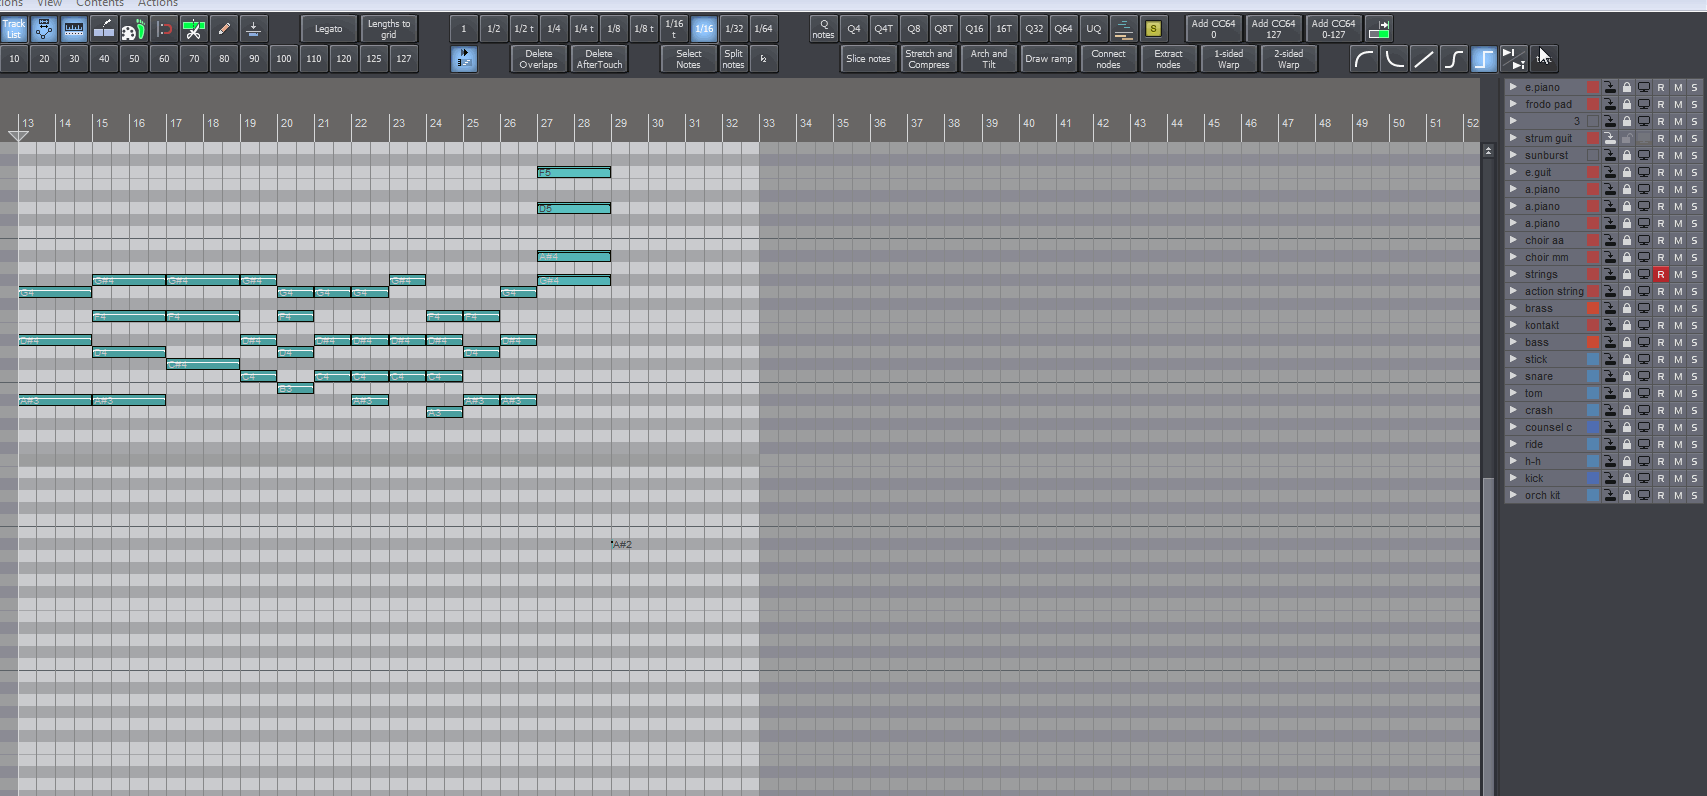Select the concave curve shape icon
The image size is (1707, 796).
pos(1394,59)
